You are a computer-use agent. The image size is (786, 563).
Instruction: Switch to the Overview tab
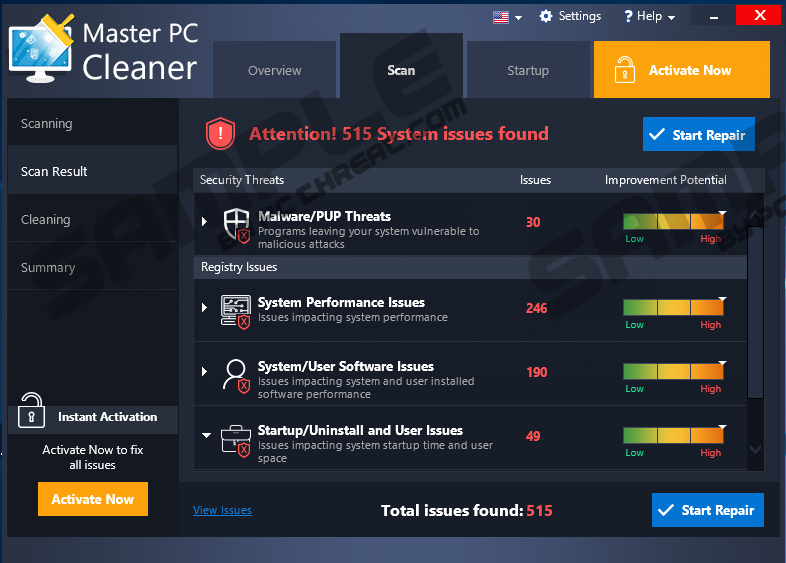[x=274, y=71]
